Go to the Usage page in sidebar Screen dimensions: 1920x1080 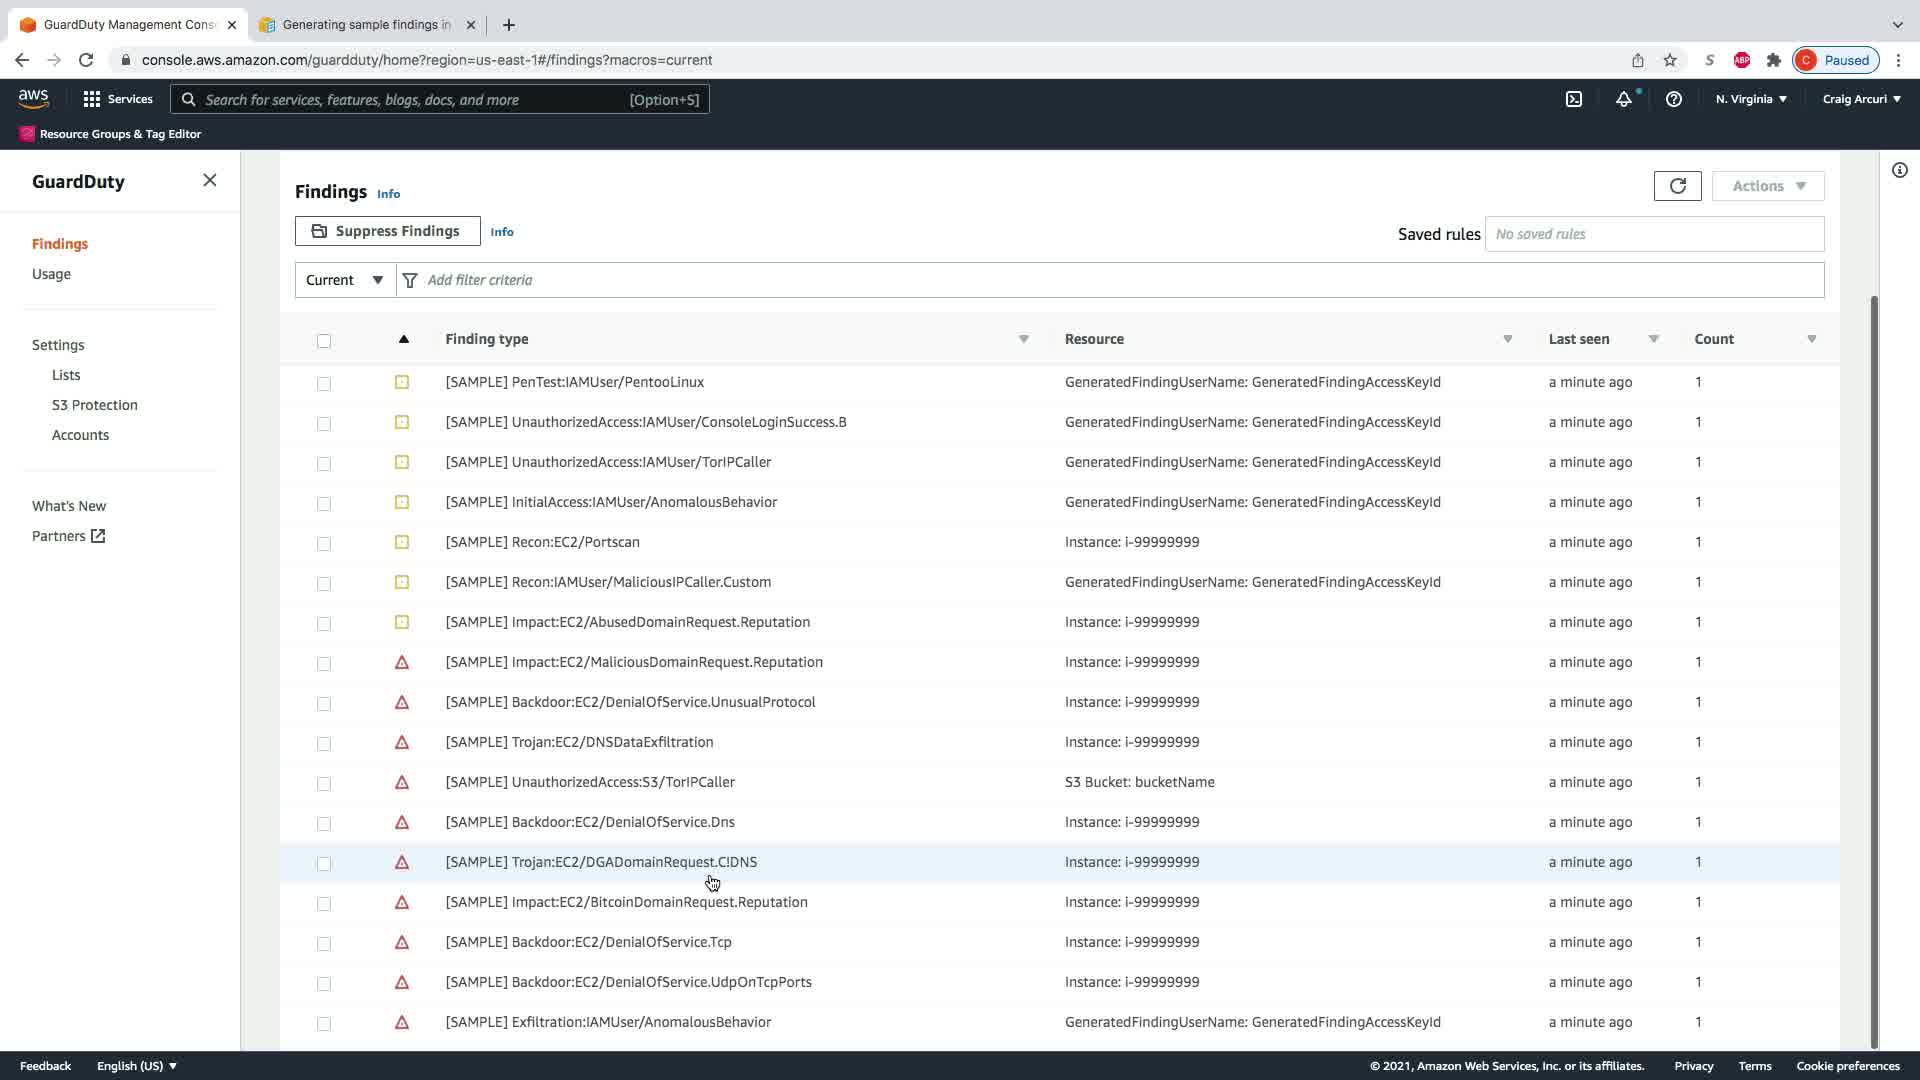(51, 274)
